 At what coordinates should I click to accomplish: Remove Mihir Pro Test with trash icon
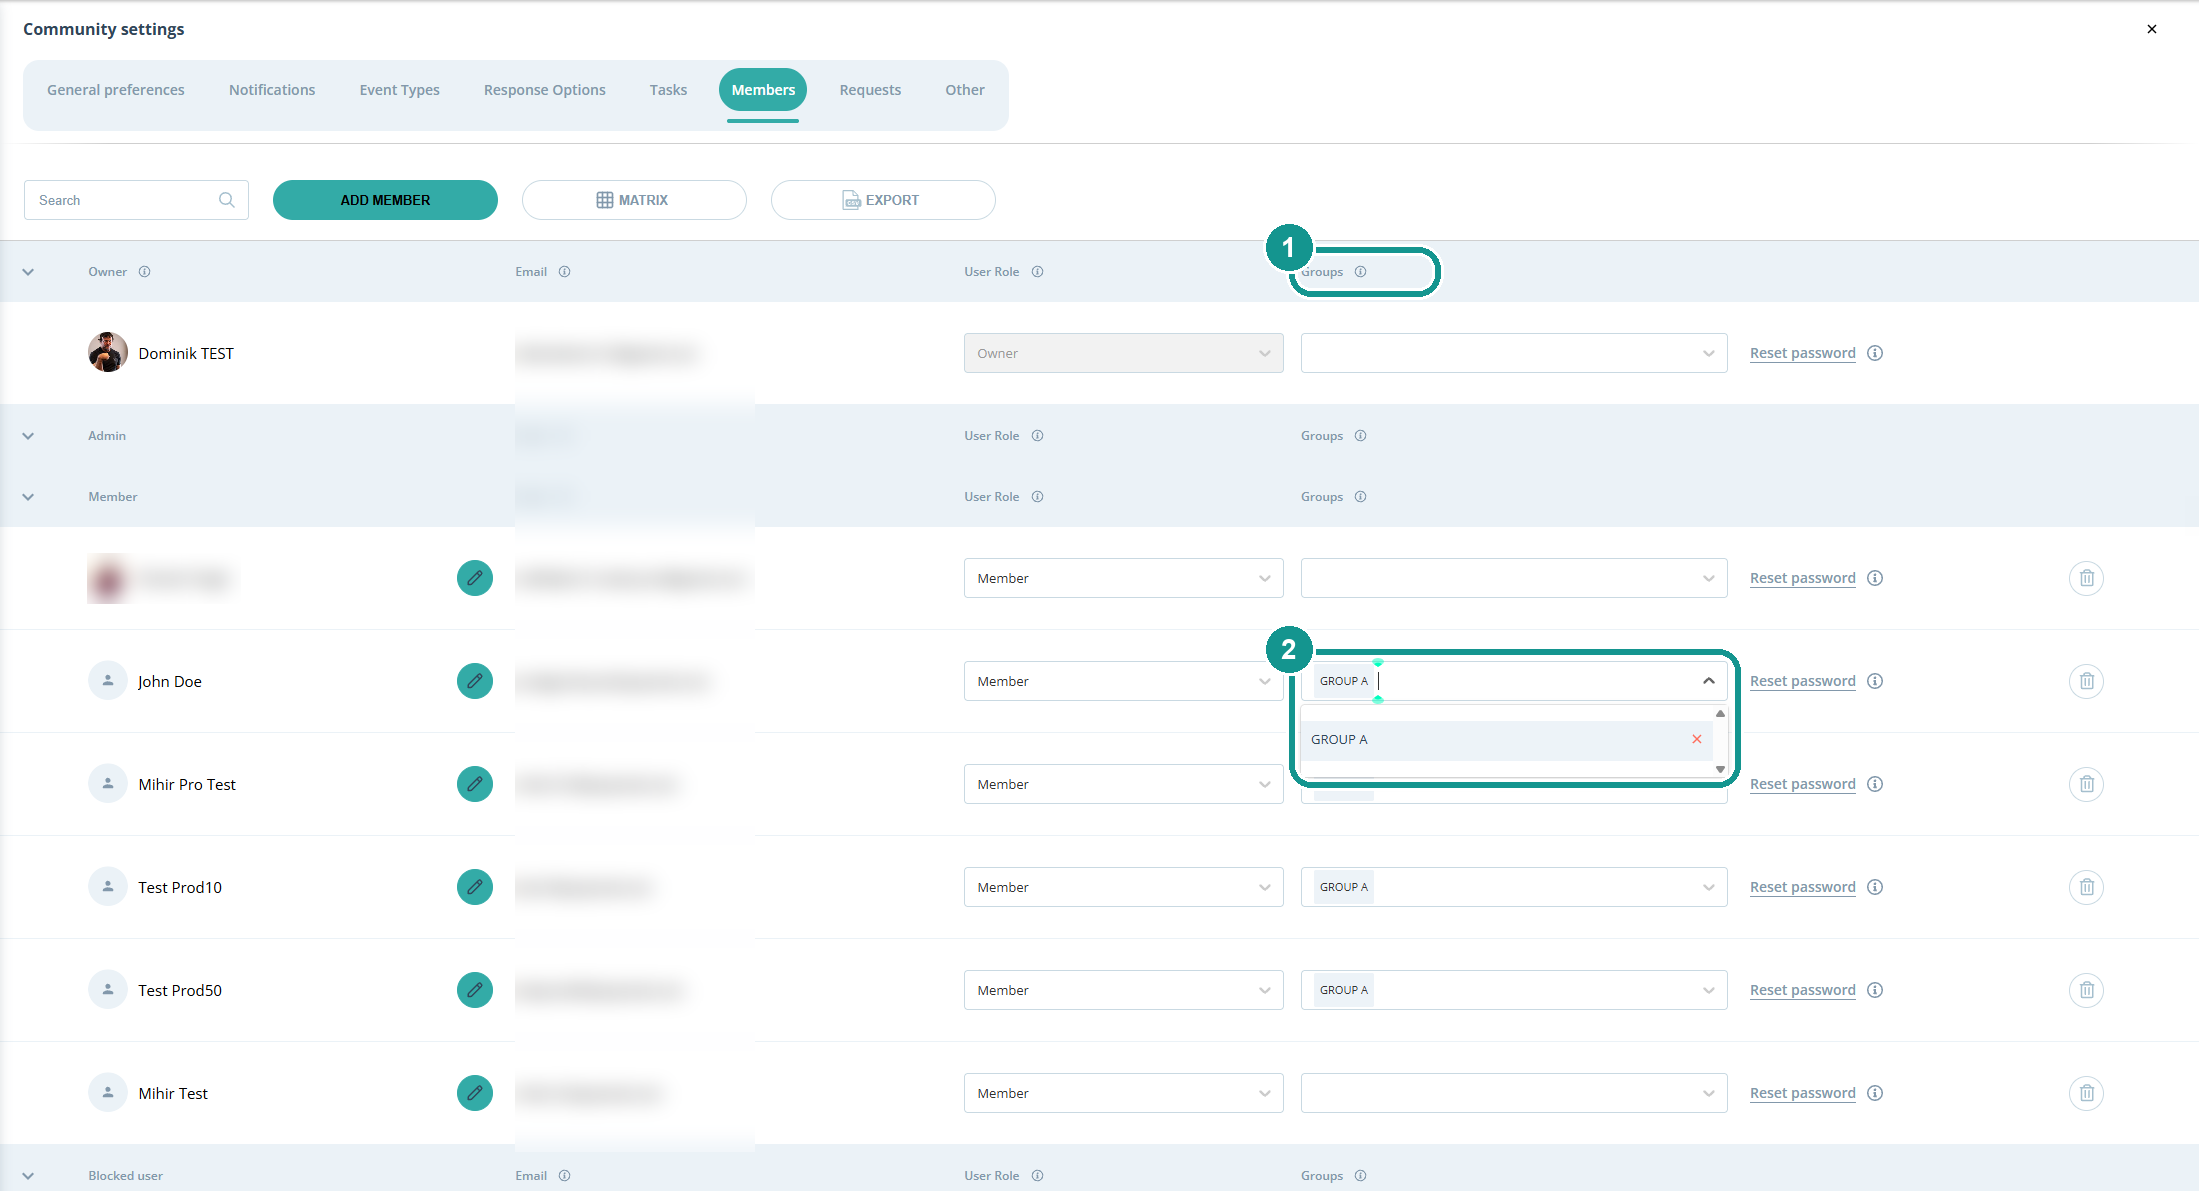2086,784
